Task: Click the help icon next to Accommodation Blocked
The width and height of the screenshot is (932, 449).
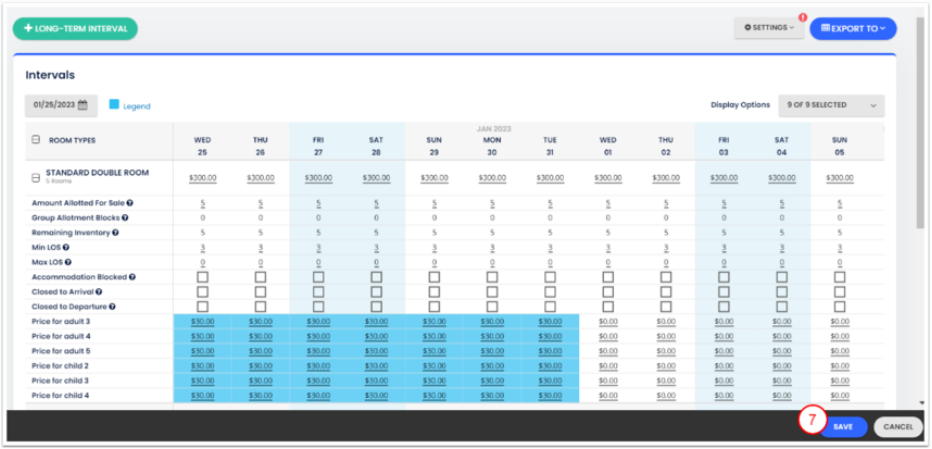Action: tap(132, 277)
